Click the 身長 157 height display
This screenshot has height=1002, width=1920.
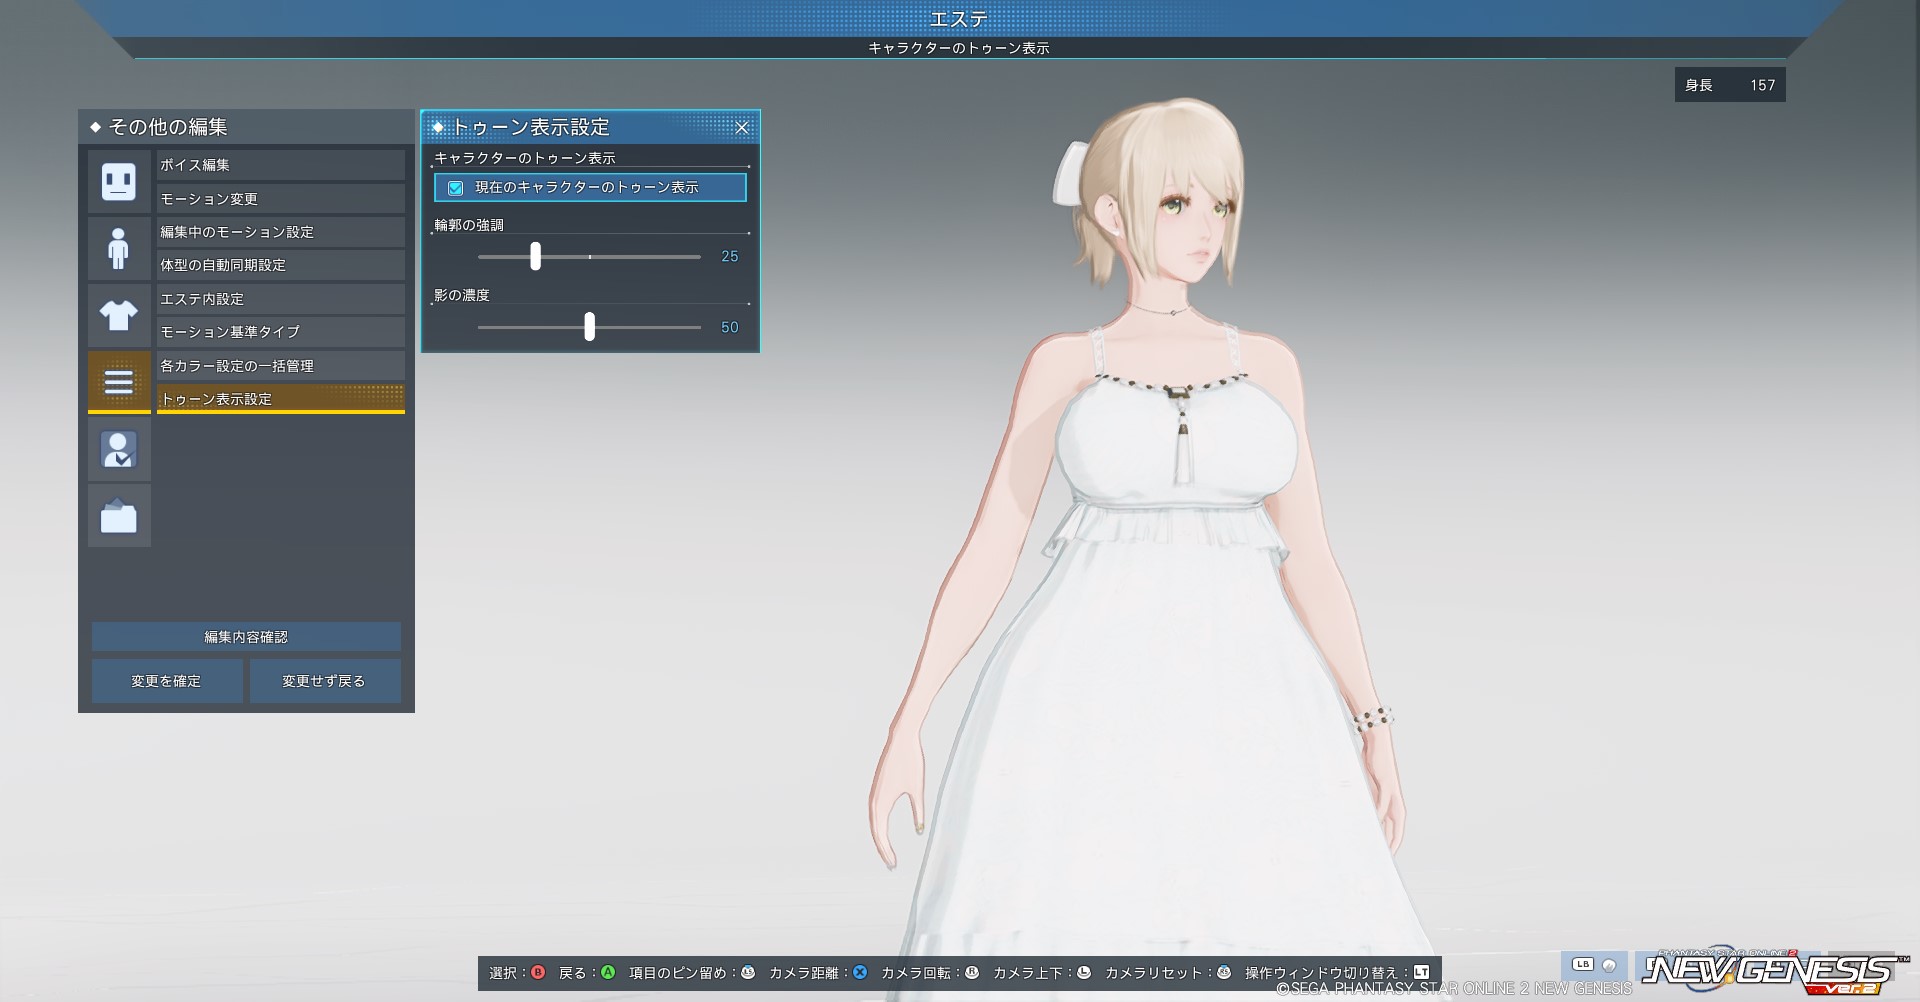(1730, 85)
